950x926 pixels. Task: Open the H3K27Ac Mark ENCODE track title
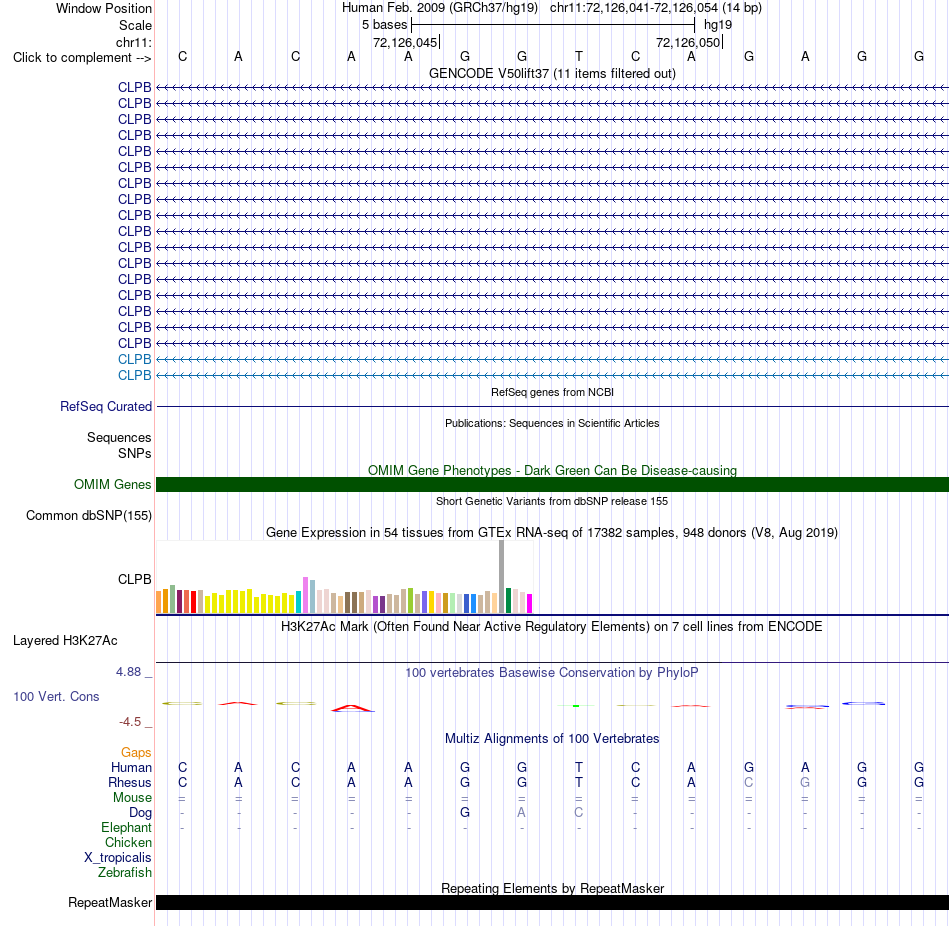point(552,627)
